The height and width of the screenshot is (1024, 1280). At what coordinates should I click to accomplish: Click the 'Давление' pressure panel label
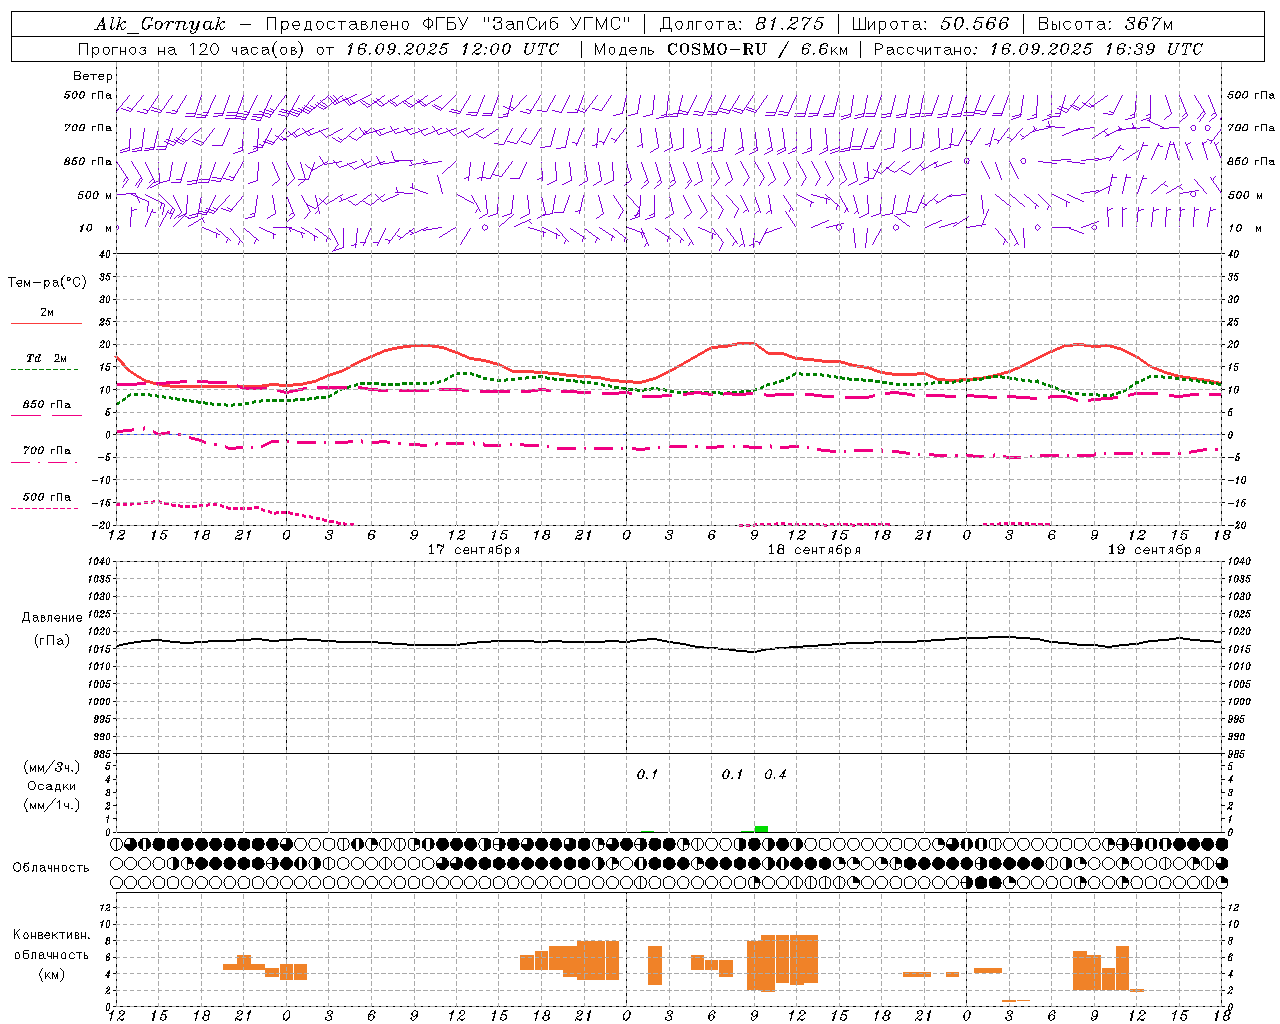52,618
